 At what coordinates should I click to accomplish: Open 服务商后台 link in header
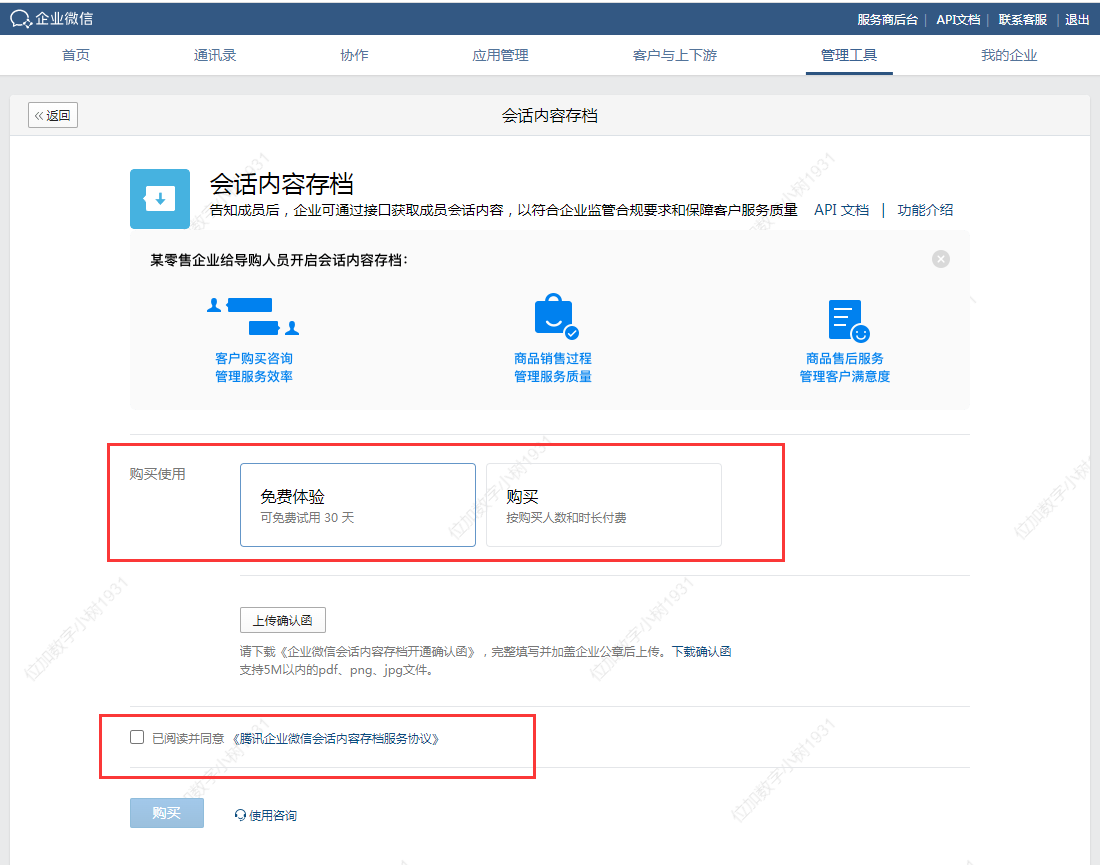pos(887,20)
